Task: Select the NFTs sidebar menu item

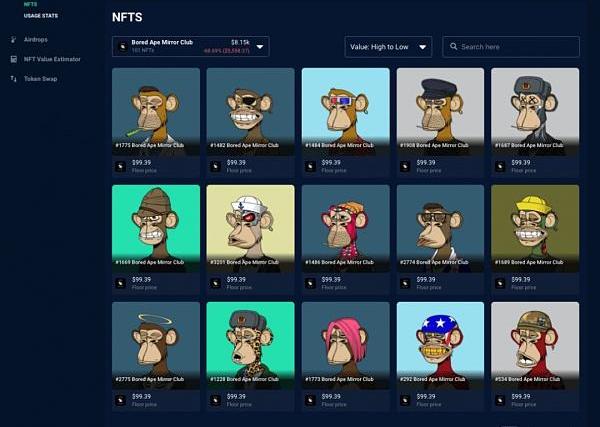Action: [31, 4]
